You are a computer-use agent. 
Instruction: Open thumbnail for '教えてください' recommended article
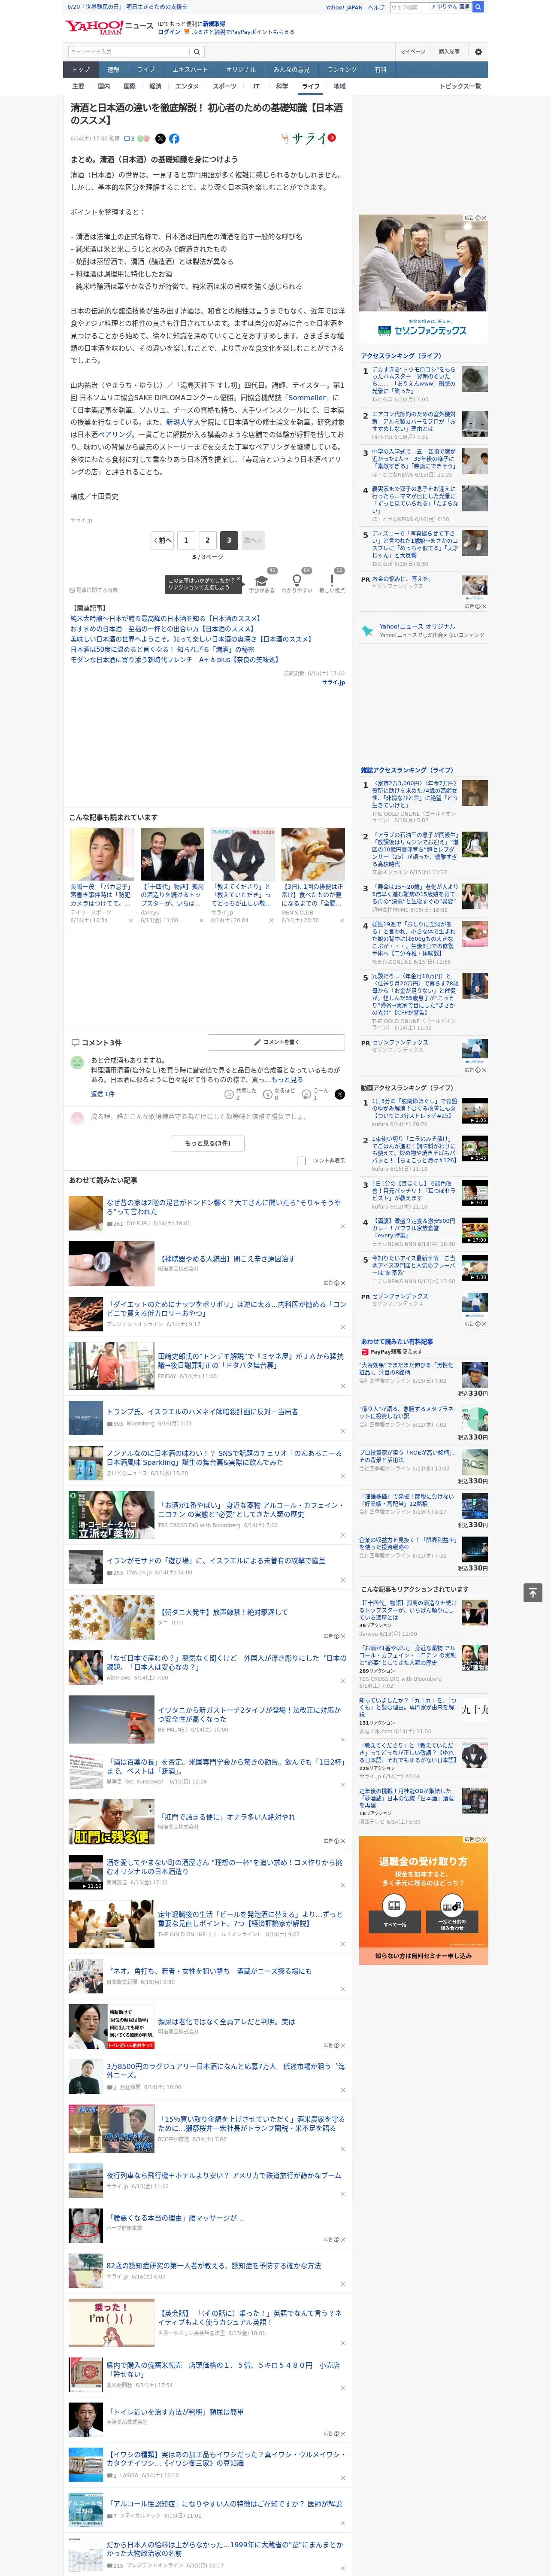(x=242, y=854)
